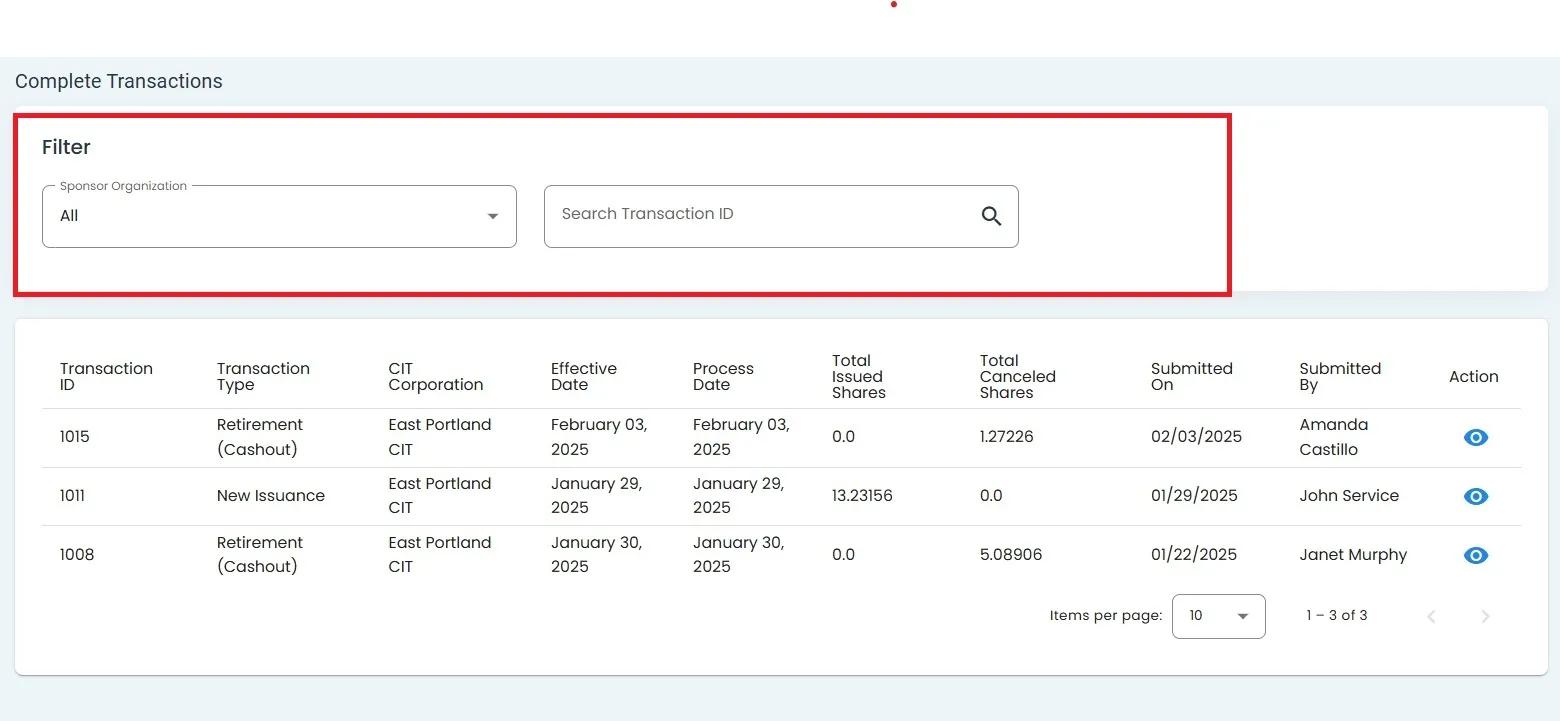Click Total Canceled Shares column header
The width and height of the screenshot is (1560, 721).
click(1017, 376)
